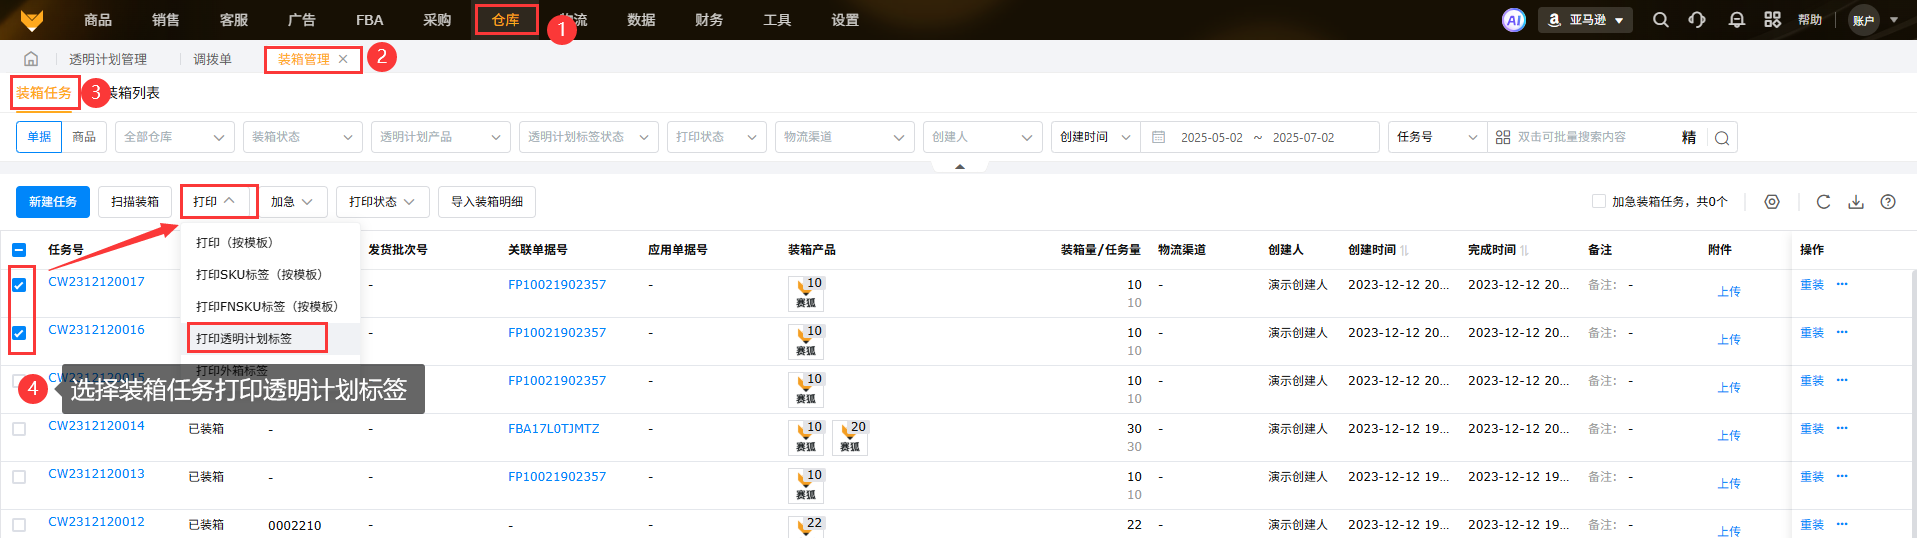Click the batch search grid icon

pyautogui.click(x=1503, y=137)
